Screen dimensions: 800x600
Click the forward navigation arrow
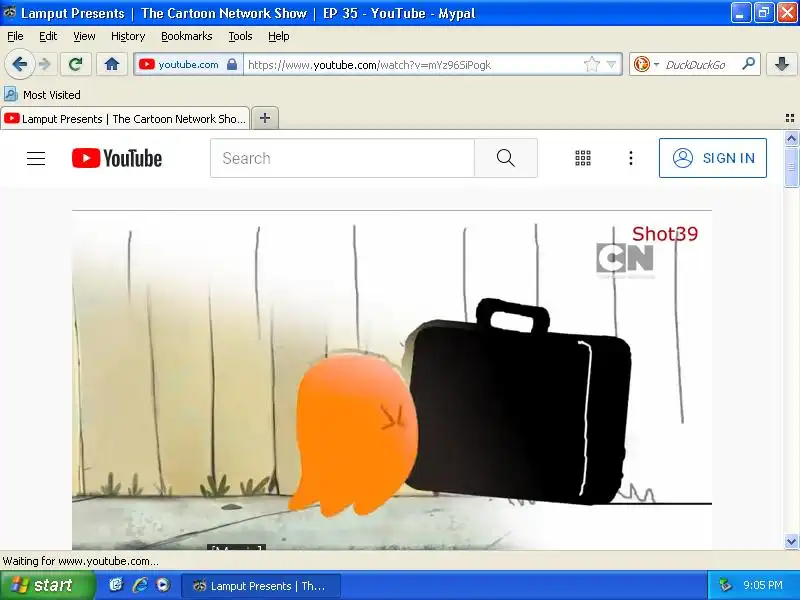coord(45,64)
